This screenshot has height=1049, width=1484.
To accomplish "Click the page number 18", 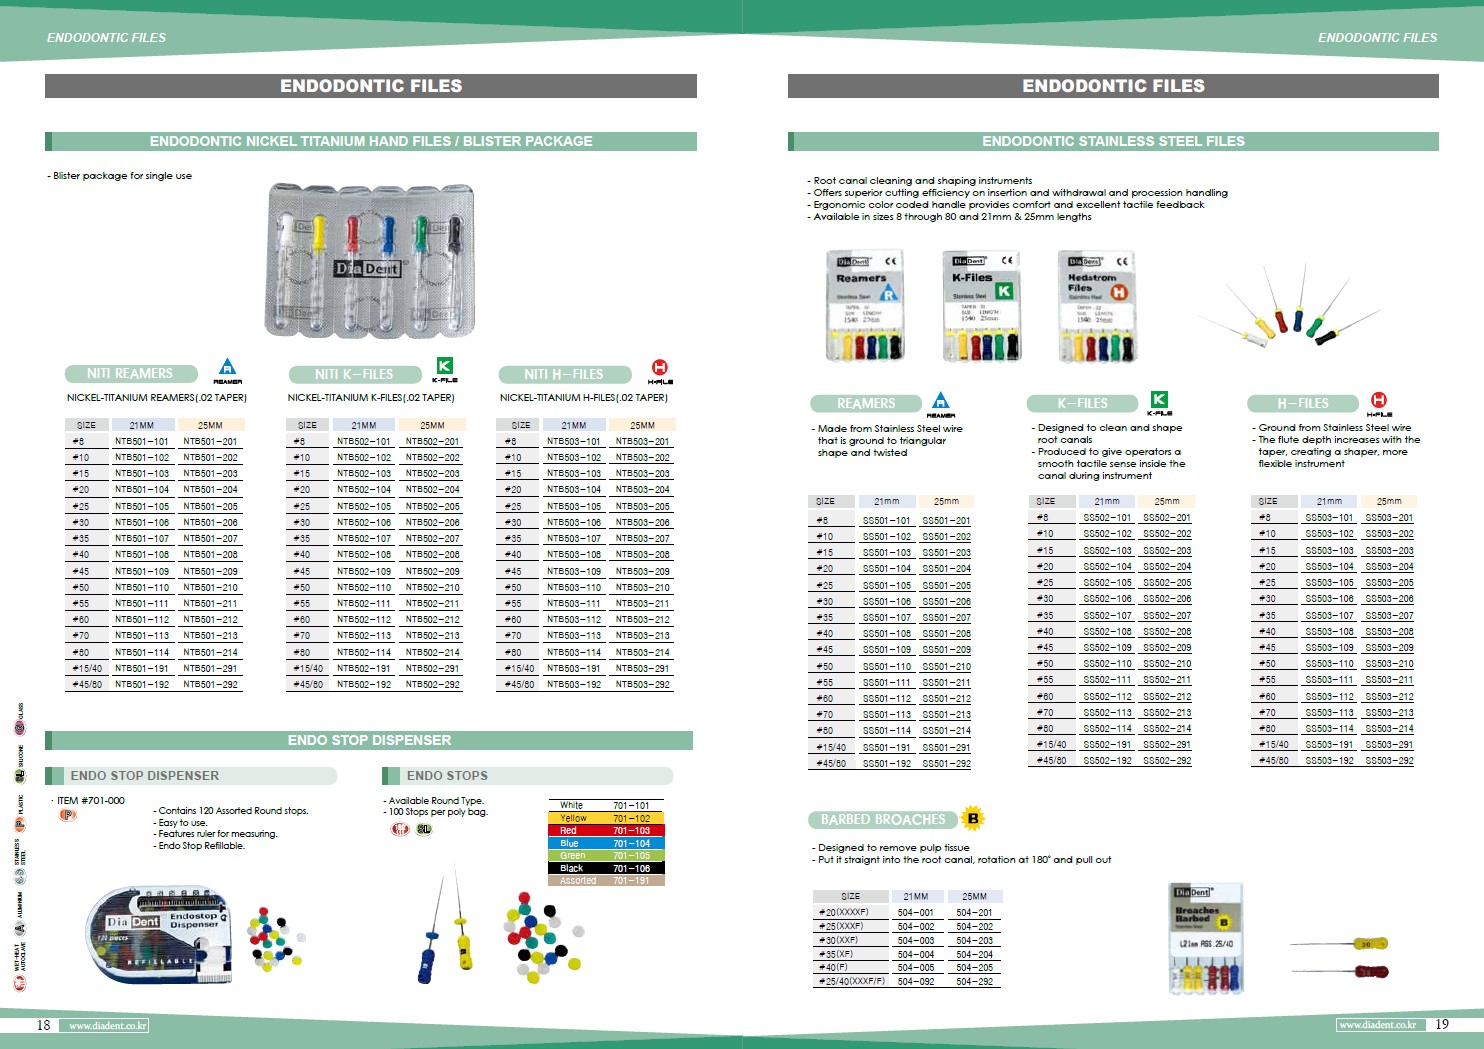I will tap(43, 1025).
